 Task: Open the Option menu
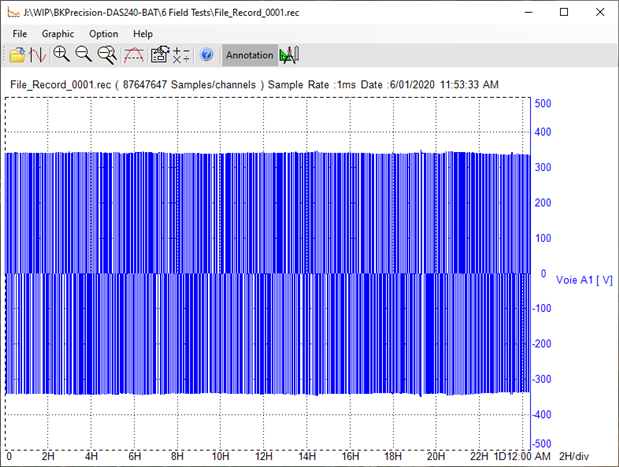click(103, 34)
